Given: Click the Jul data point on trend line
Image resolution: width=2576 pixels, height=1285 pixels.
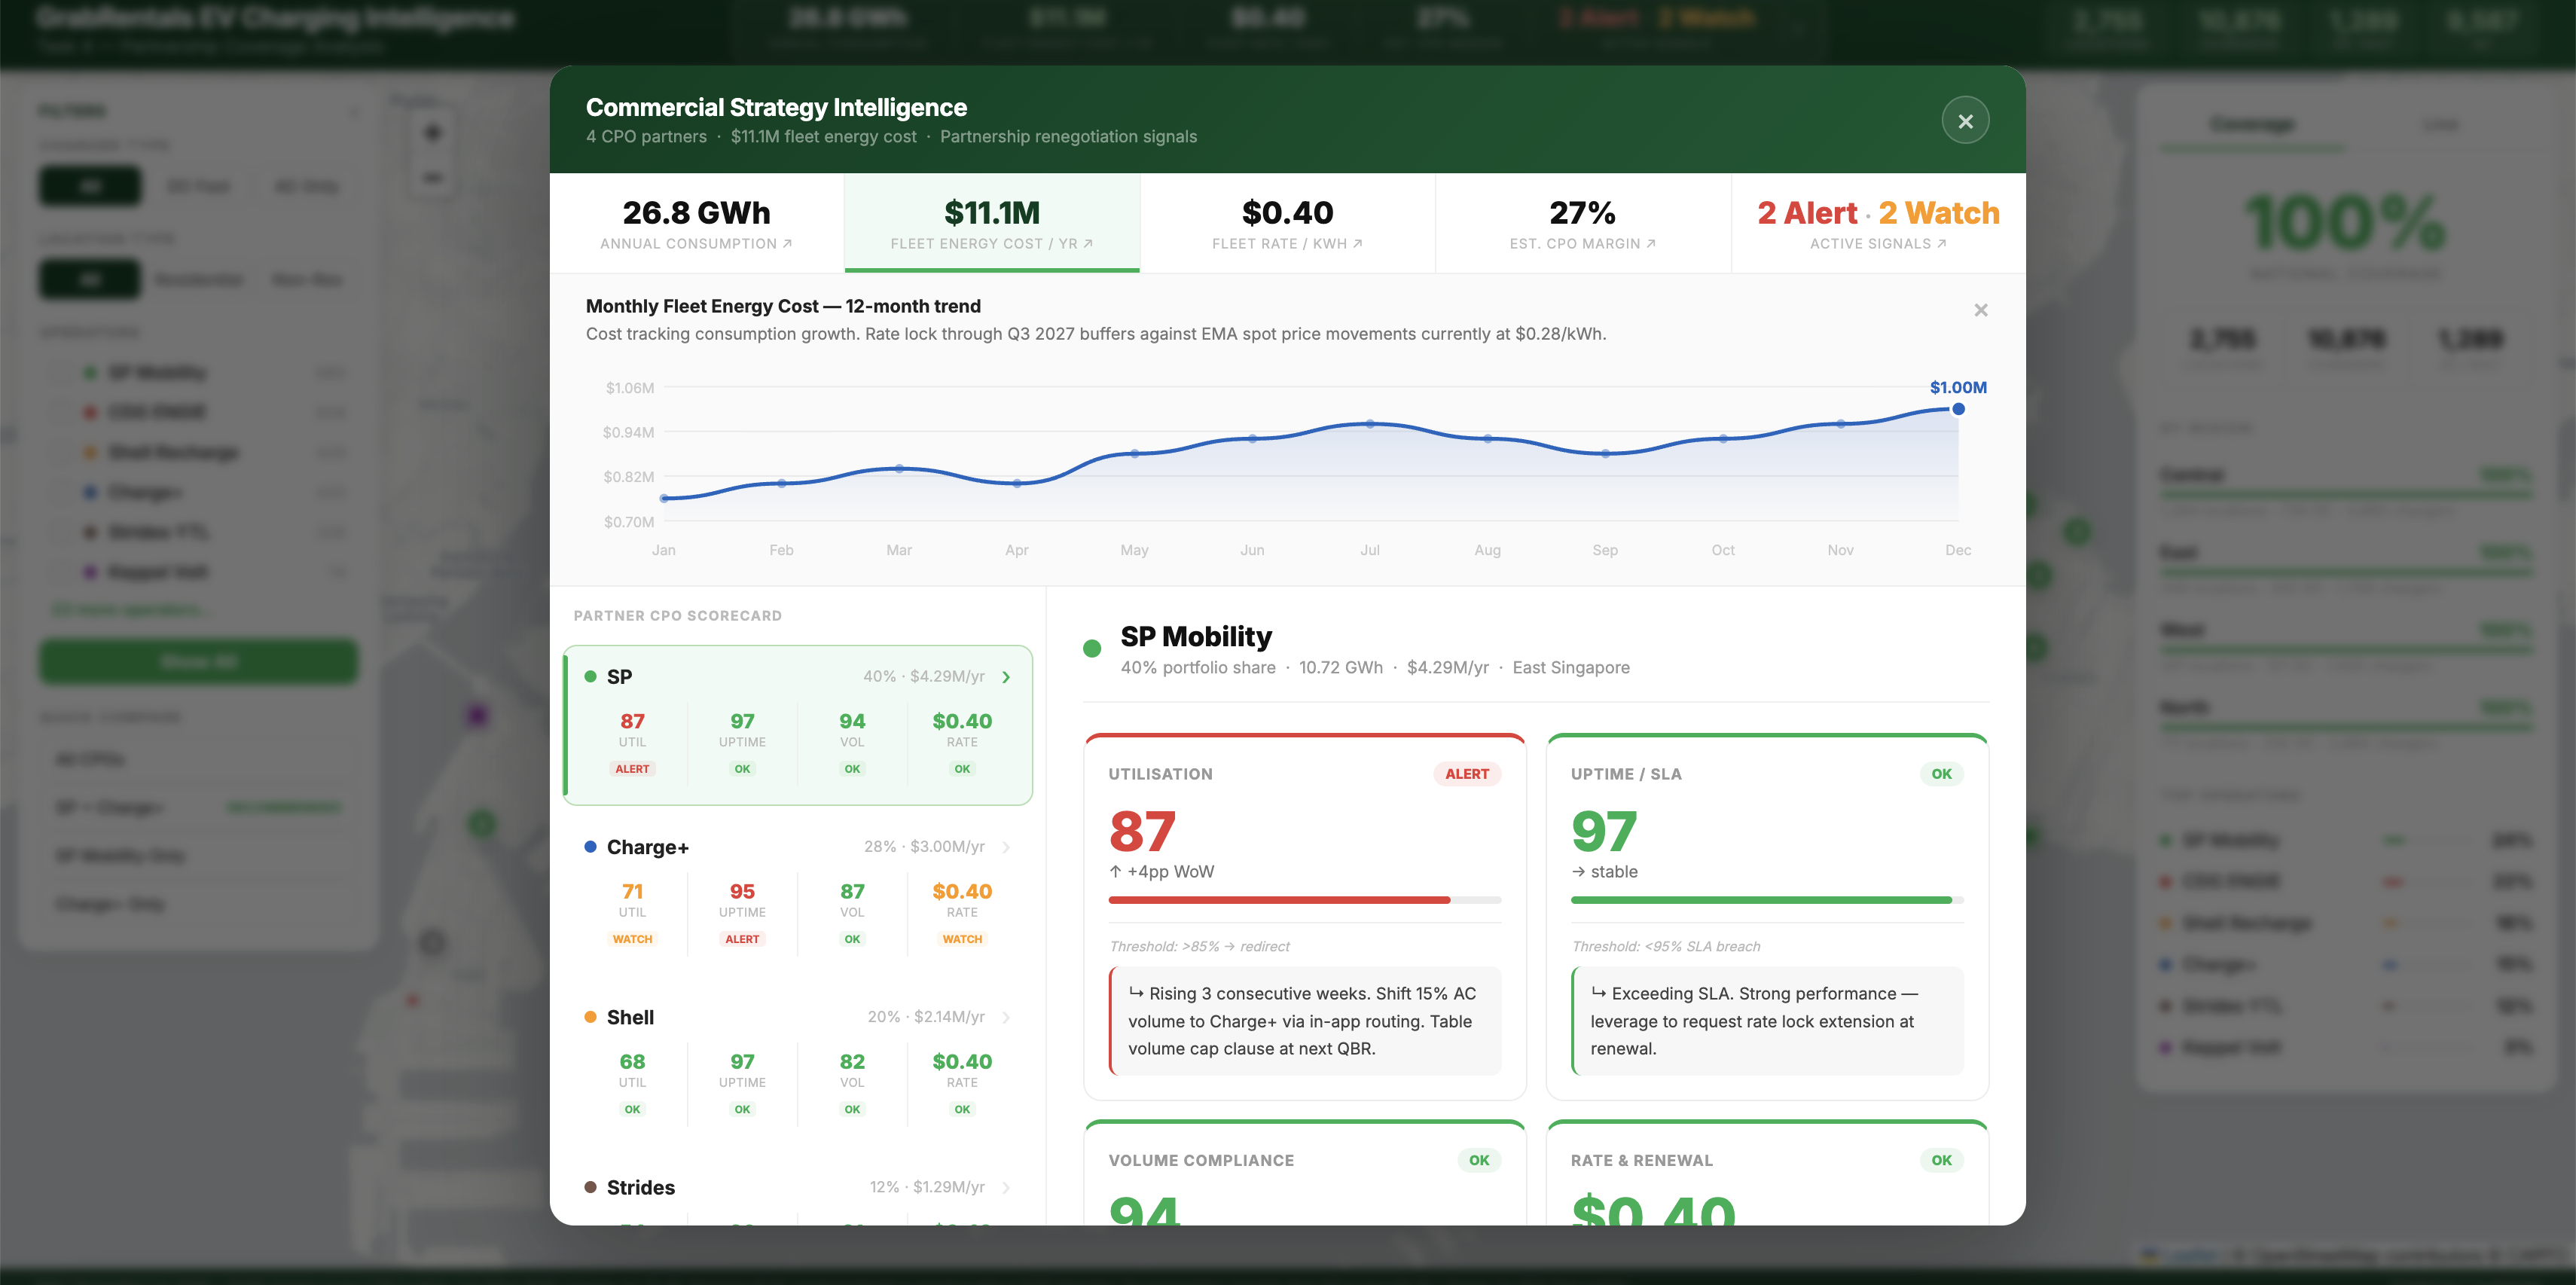Looking at the screenshot, I should (1370, 424).
